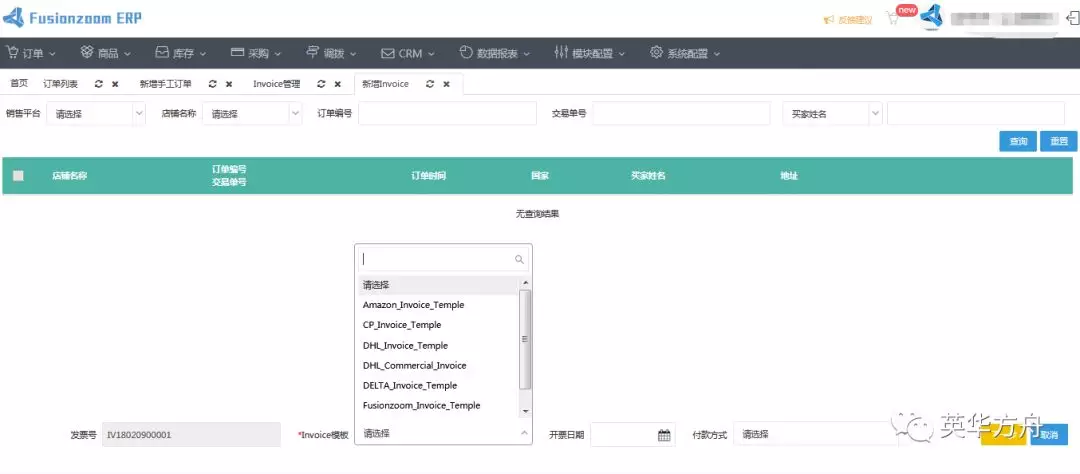Screen dimensions: 1080x474
Task: Close the 新增手工订单 tab
Action: tap(229, 84)
